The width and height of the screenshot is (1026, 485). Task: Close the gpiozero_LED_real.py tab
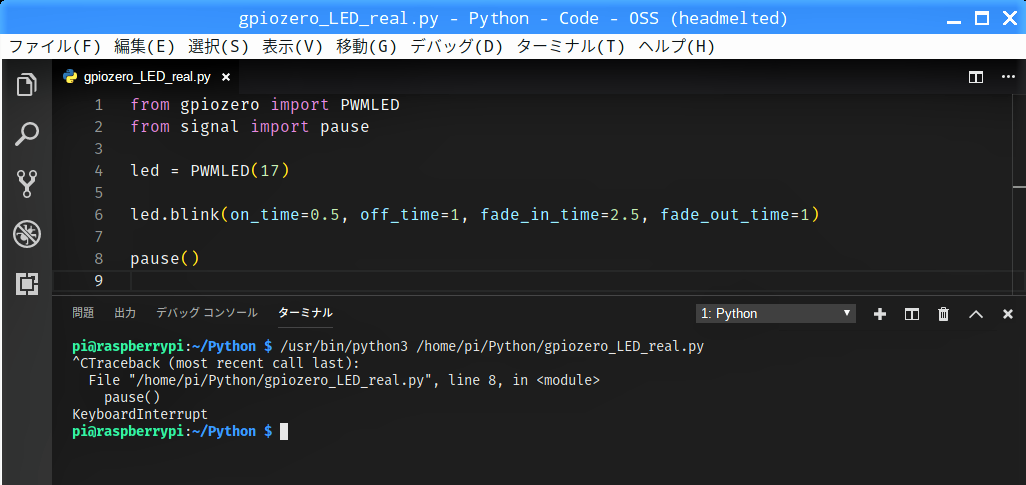coord(226,77)
